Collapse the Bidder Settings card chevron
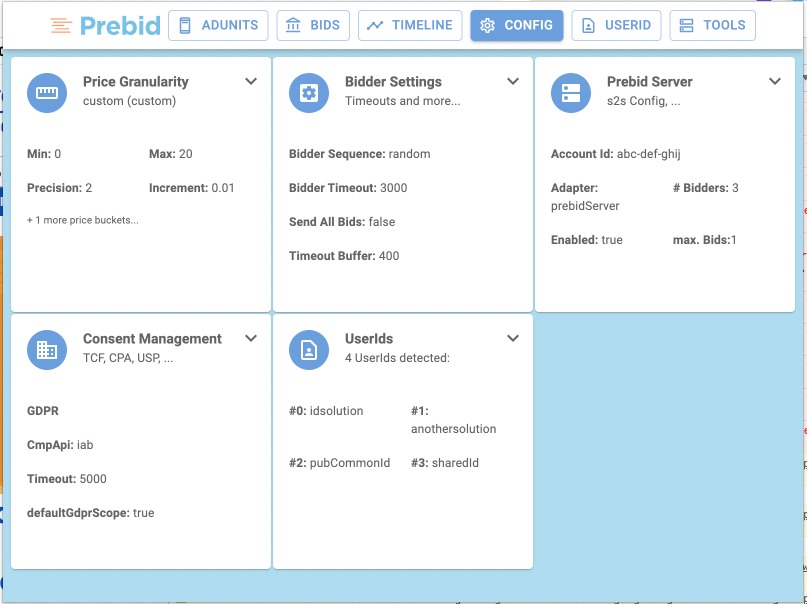Viewport: 807px width, 604px height. 513,82
